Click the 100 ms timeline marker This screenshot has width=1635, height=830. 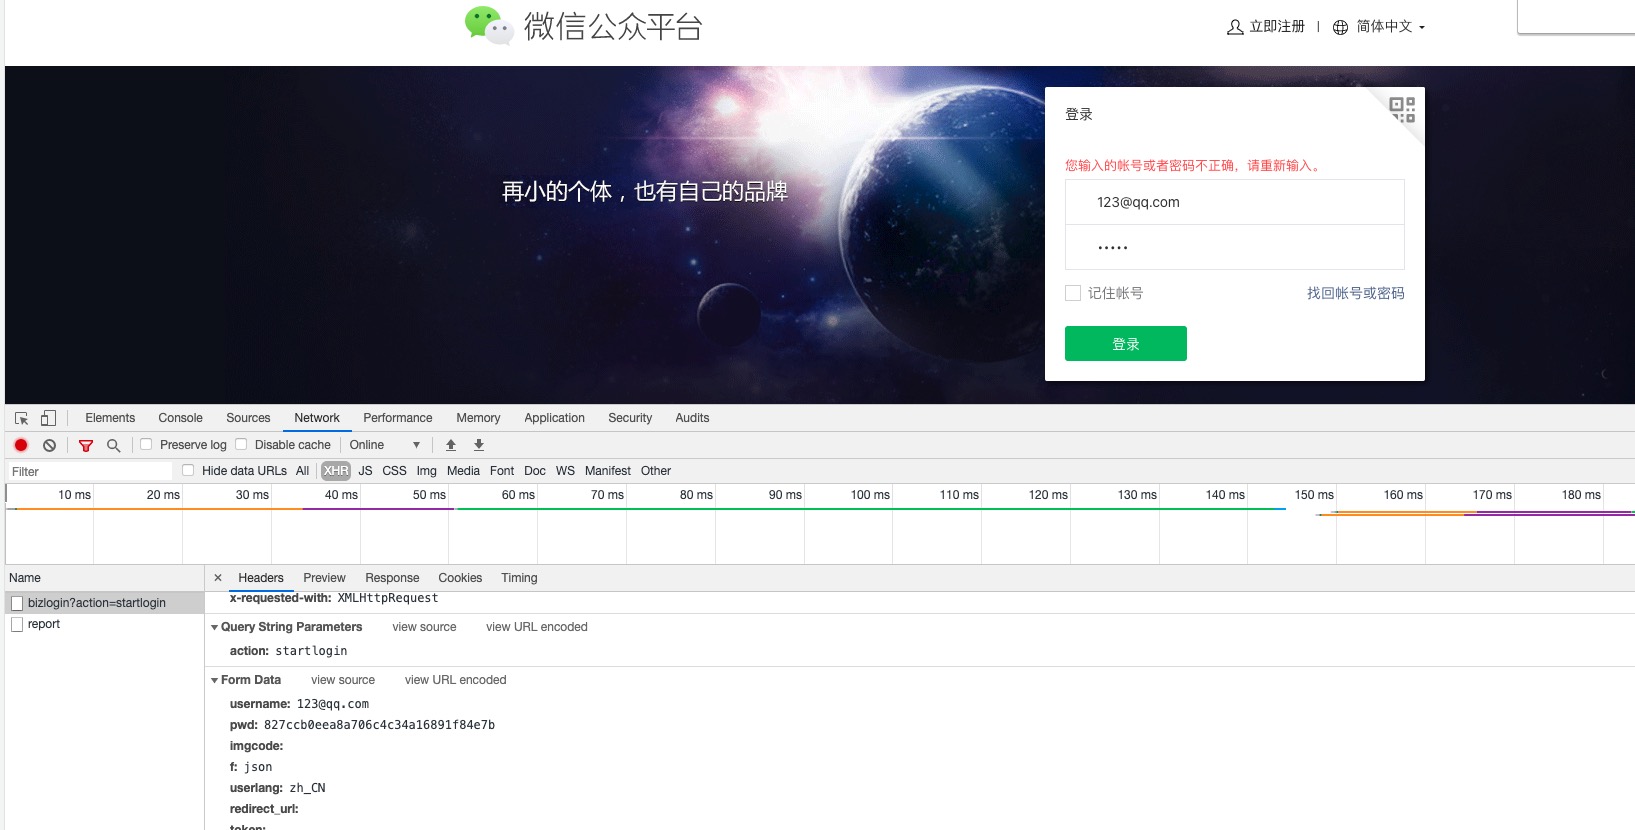[x=870, y=495]
